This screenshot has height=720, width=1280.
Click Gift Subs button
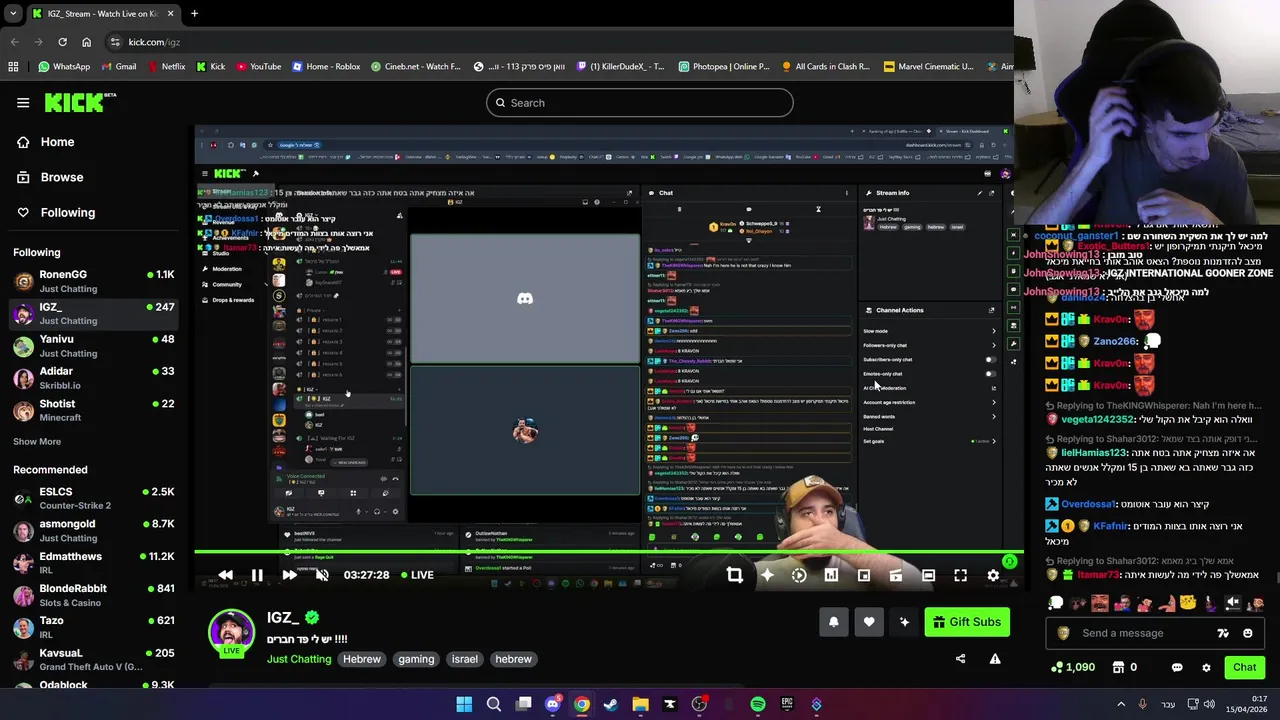pyautogui.click(x=967, y=622)
